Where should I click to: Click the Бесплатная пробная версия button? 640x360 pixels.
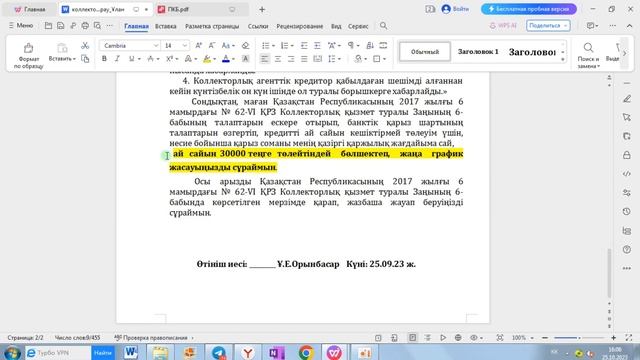tap(529, 9)
